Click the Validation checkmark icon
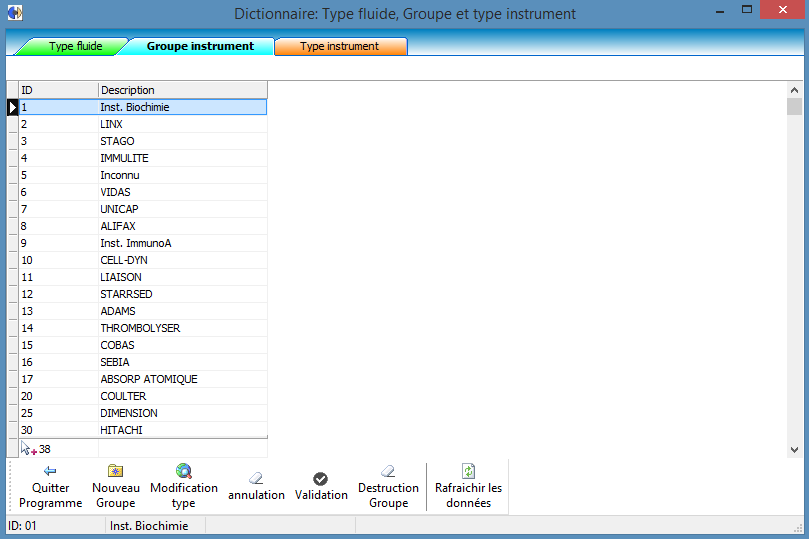809x539 pixels. tap(320, 479)
